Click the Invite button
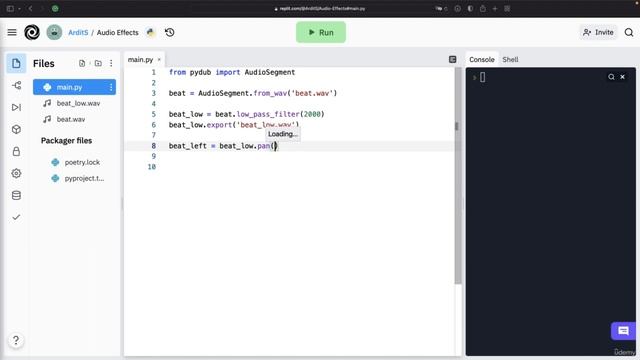 point(598,32)
